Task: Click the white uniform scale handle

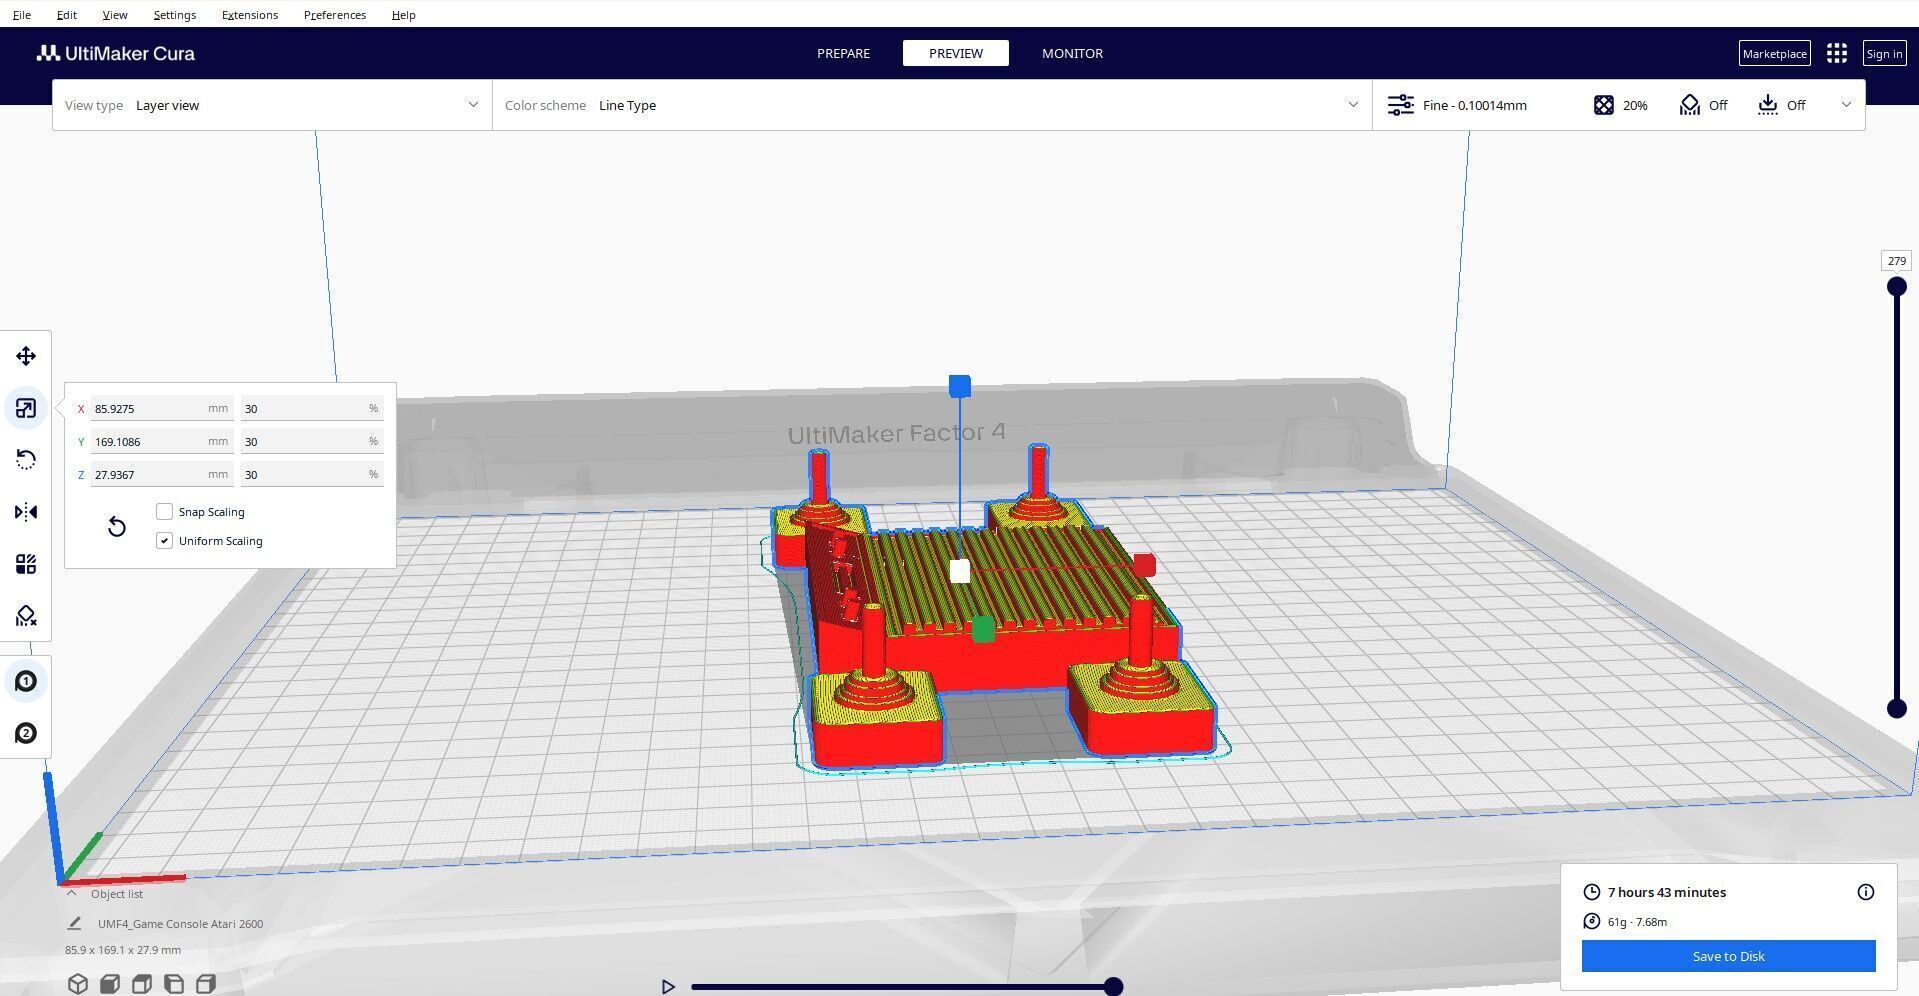Action: (x=959, y=571)
